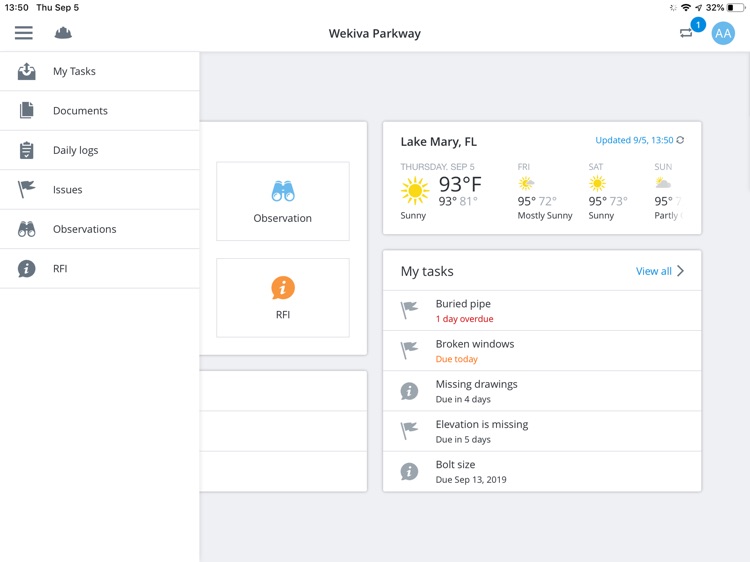This screenshot has height=562, width=750.
Task: Go to Daily logs in side menu
Action: 99,150
